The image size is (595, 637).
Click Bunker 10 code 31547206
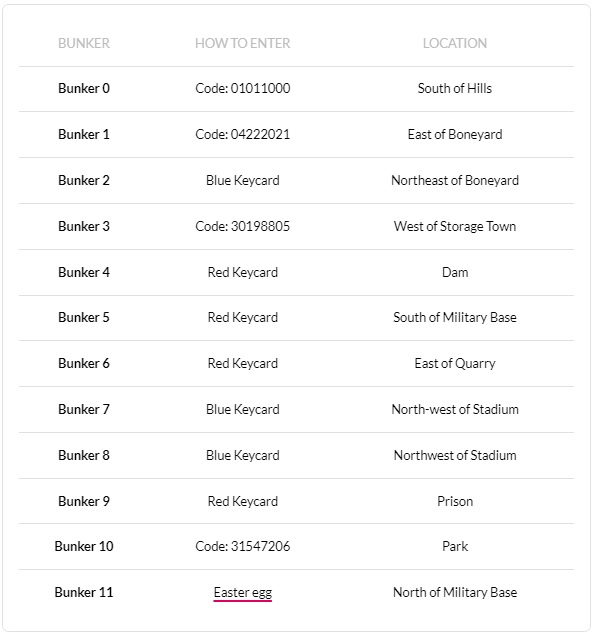pyautogui.click(x=242, y=546)
